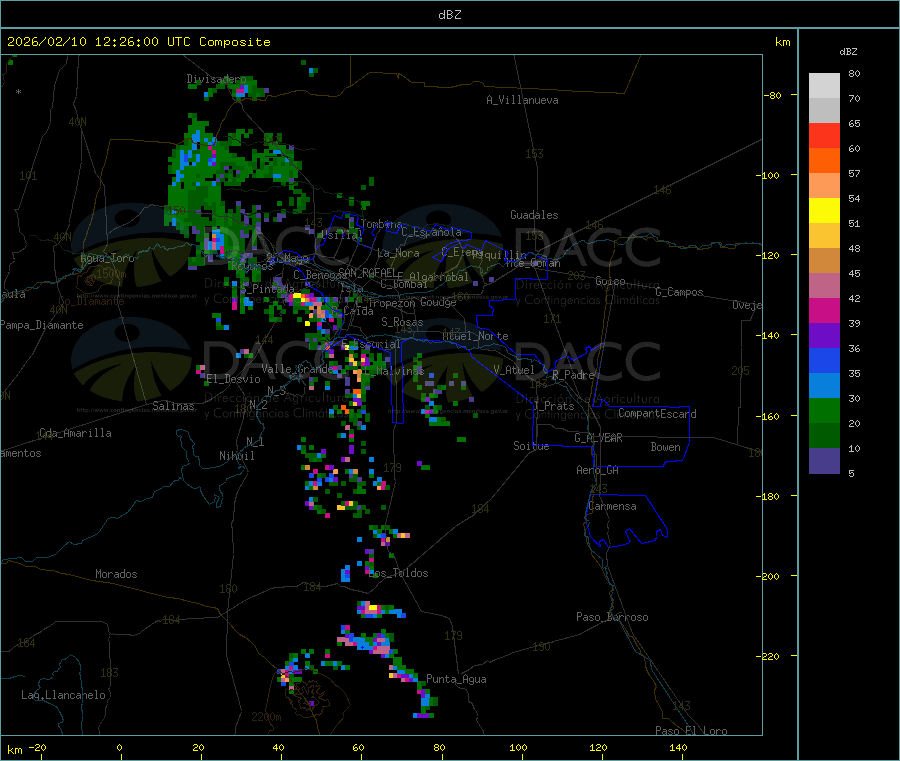Click the 100 km x-axis tick label
Viewport: 900px width, 761px height.
point(518,747)
